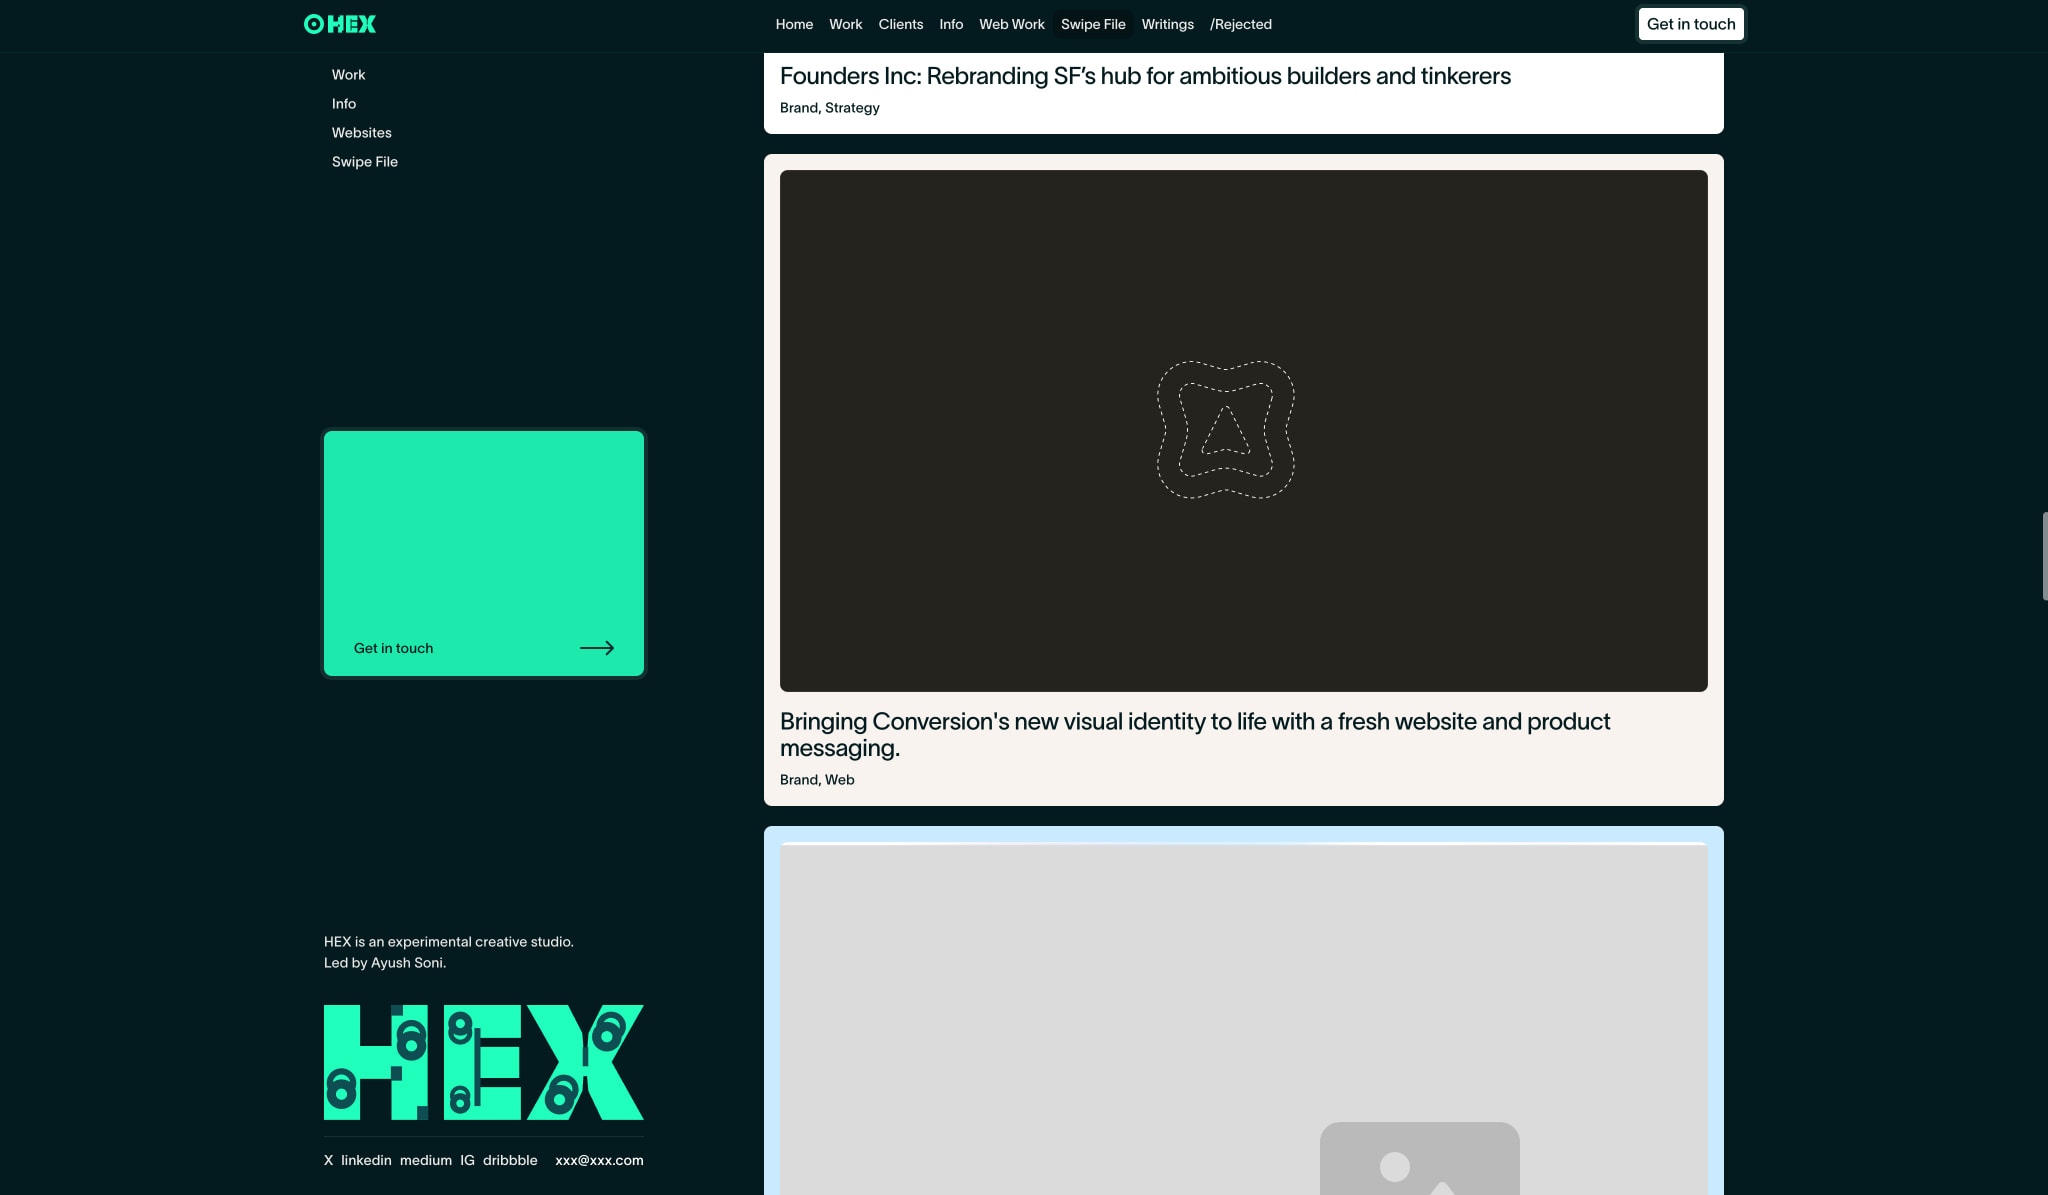2048x1195 pixels.
Task: Open the /Rejected nav item
Action: pos(1241,24)
